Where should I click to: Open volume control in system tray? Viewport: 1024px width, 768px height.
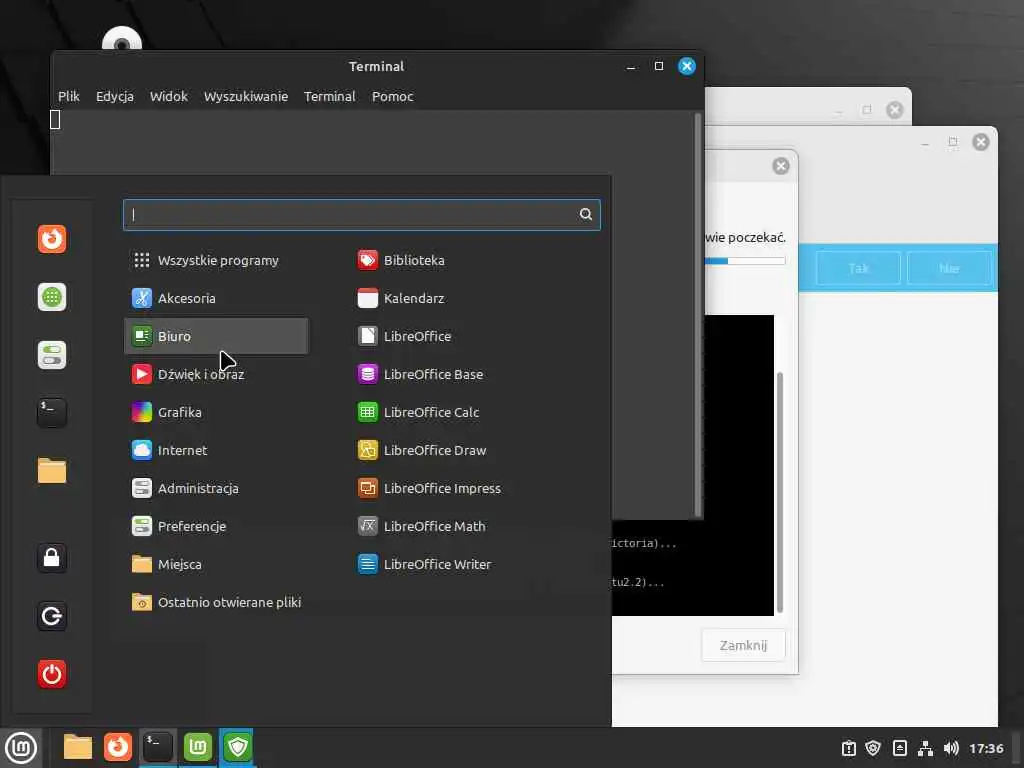[951, 748]
